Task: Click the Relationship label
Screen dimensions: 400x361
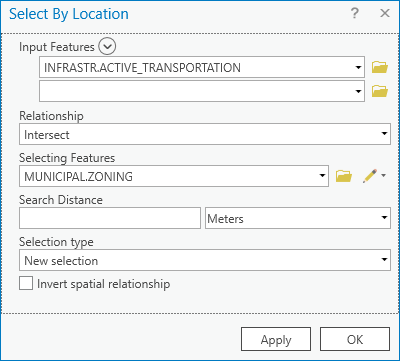Action: pyautogui.click(x=51, y=116)
